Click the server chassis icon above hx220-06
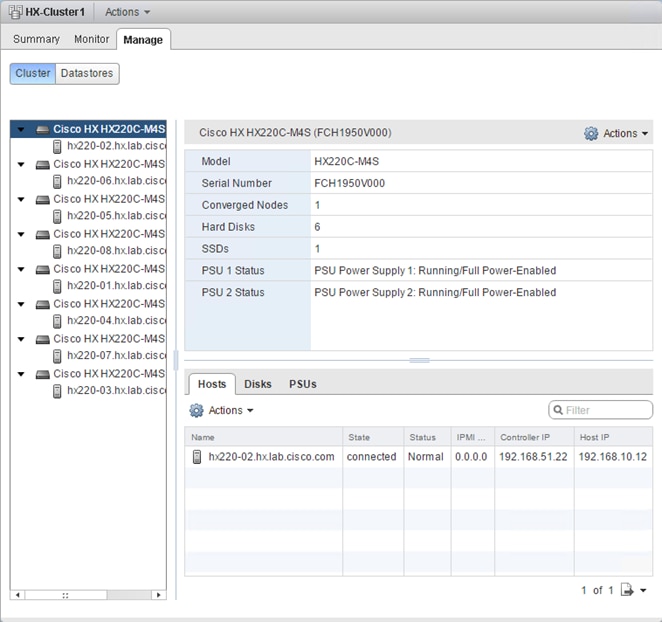 coord(43,165)
